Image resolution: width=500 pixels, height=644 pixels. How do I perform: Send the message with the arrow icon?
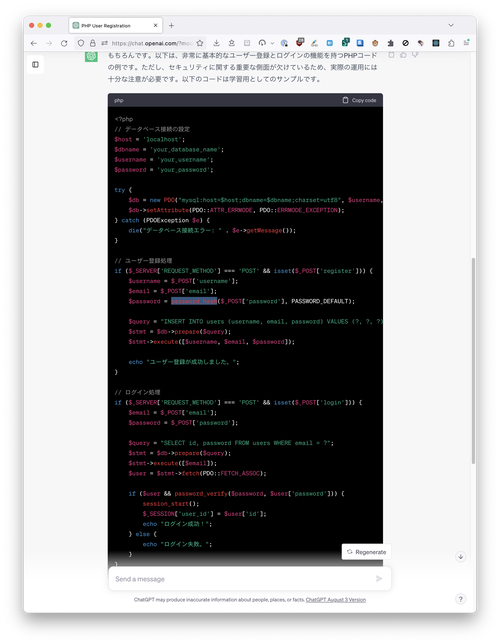coord(379,579)
